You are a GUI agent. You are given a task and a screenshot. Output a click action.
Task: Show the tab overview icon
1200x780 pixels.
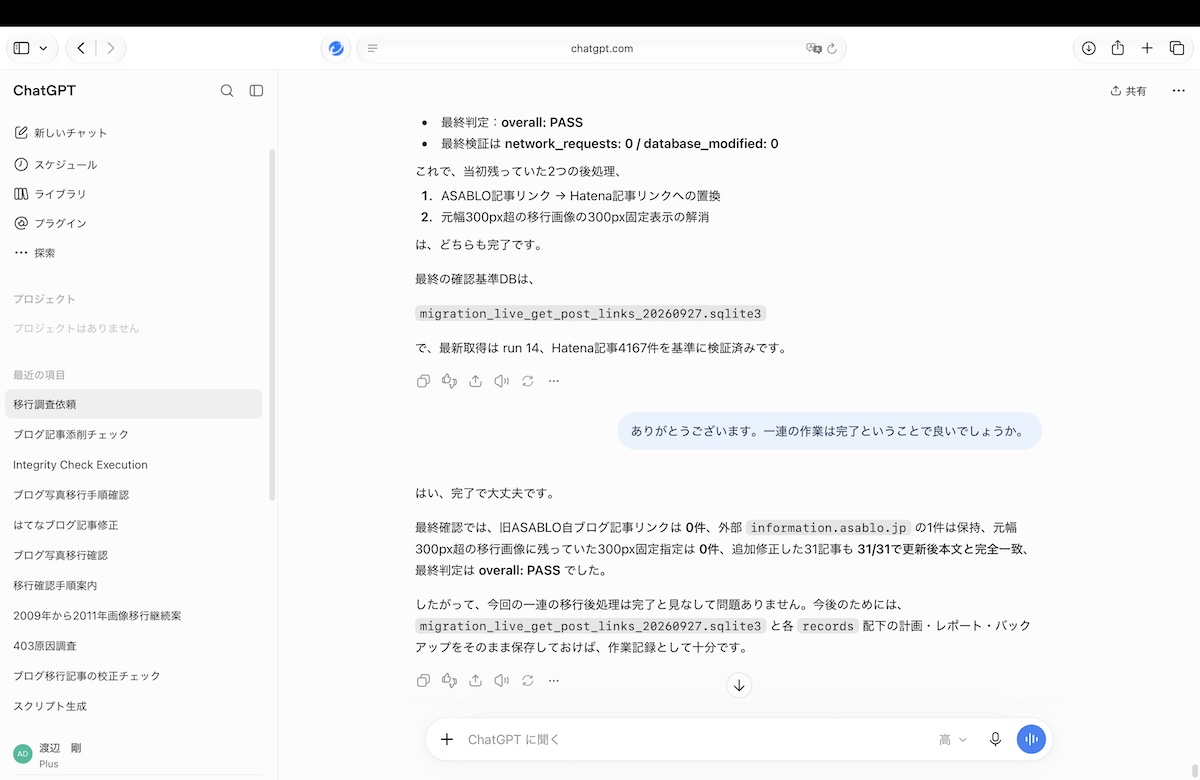tap(1176, 48)
